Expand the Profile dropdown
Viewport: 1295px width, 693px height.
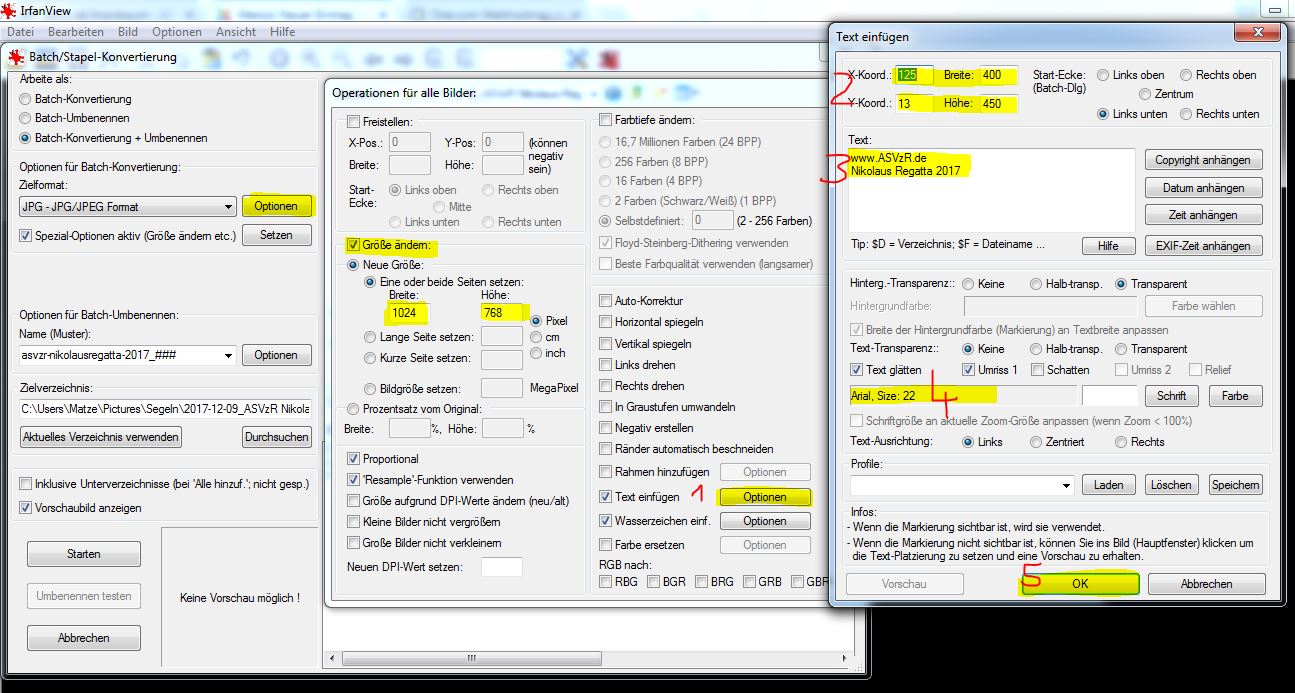(x=1067, y=485)
